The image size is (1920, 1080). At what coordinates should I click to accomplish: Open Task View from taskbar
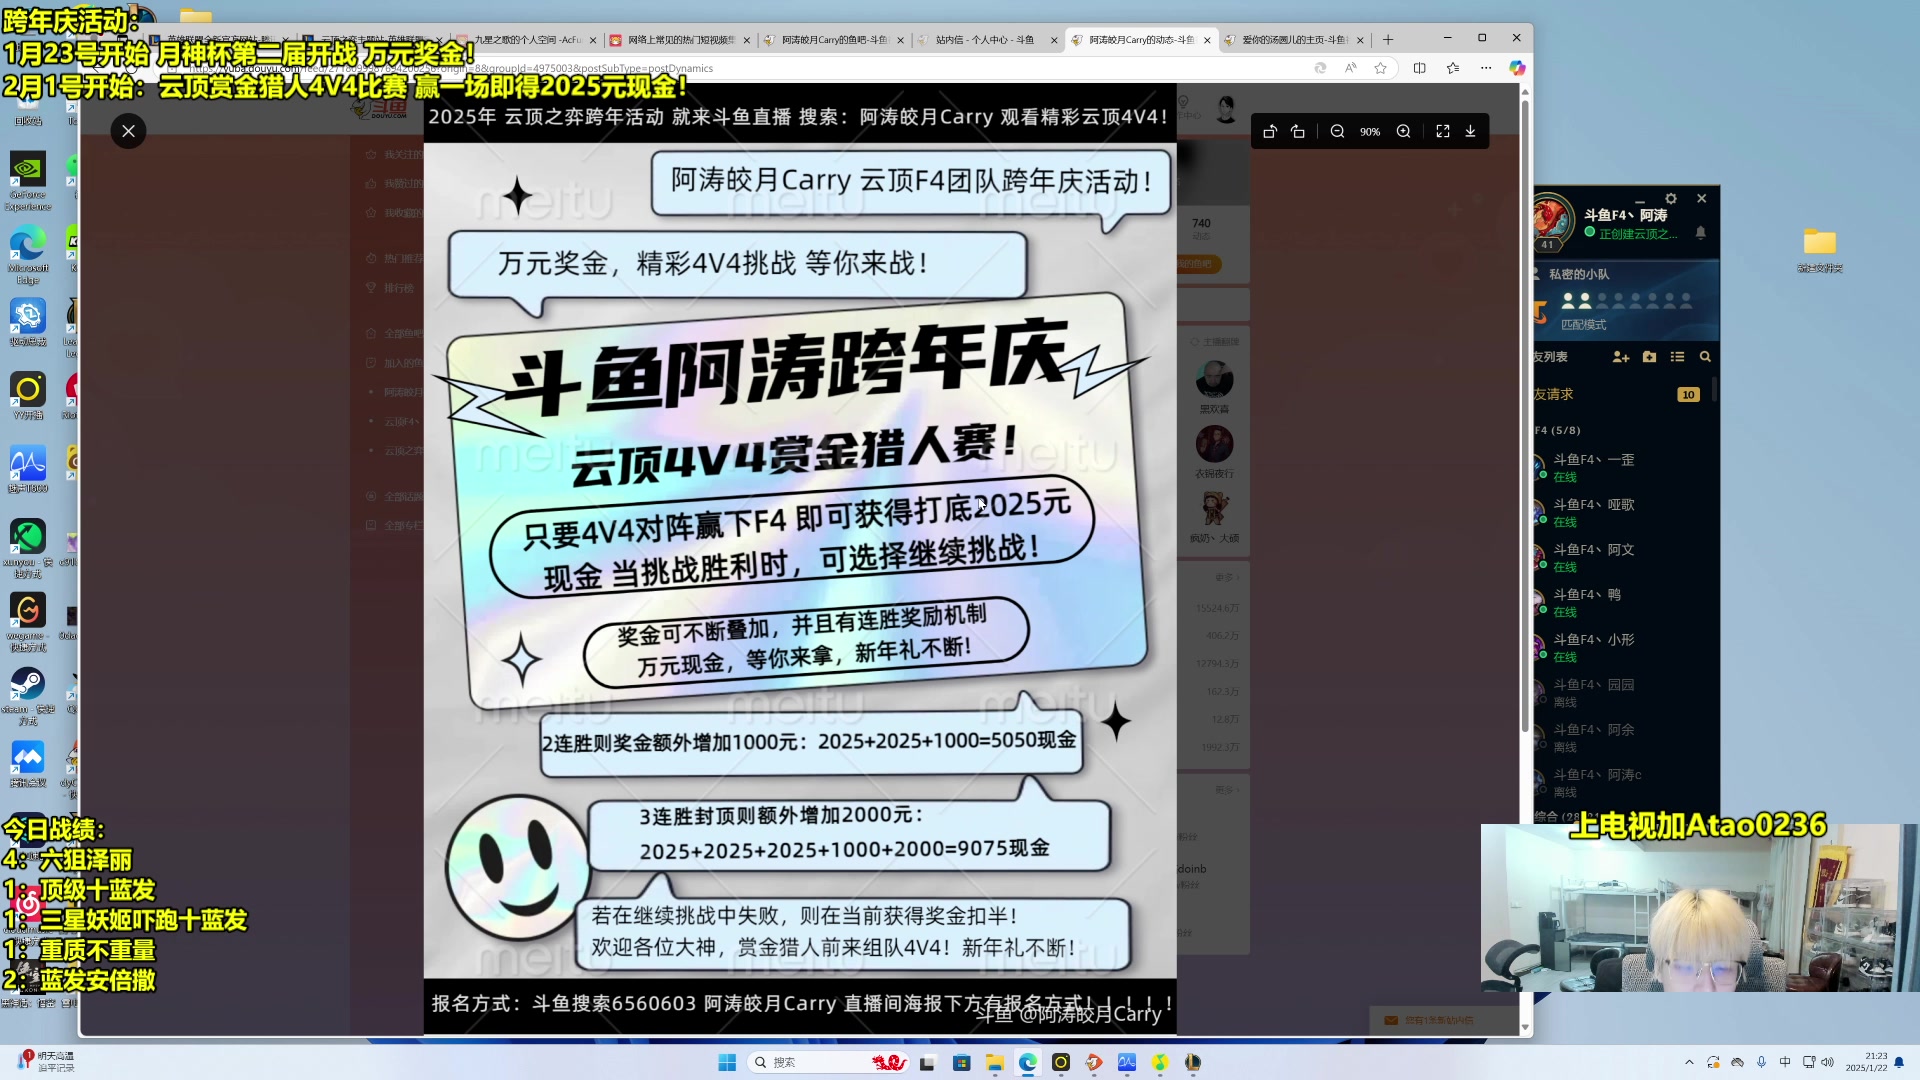click(x=928, y=1062)
